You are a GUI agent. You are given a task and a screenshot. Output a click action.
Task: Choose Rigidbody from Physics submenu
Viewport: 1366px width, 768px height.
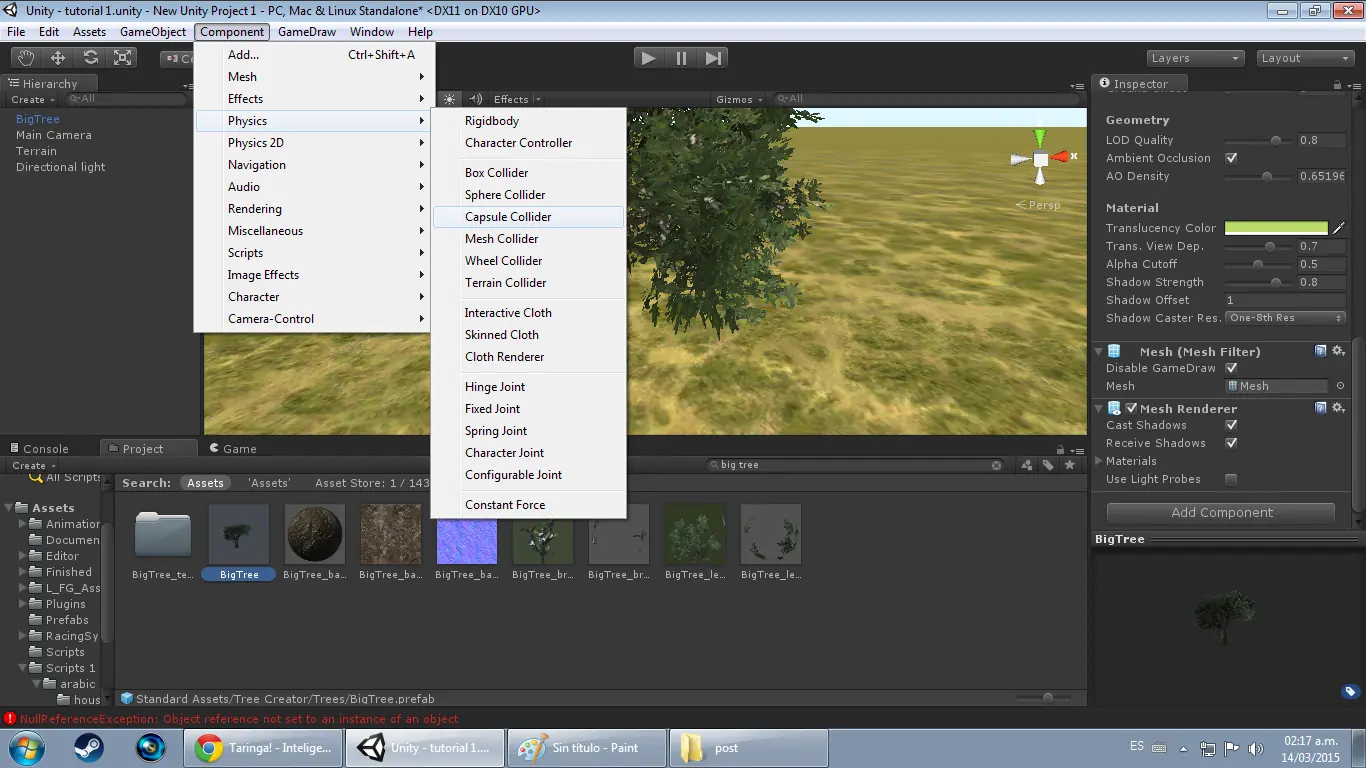528,121
